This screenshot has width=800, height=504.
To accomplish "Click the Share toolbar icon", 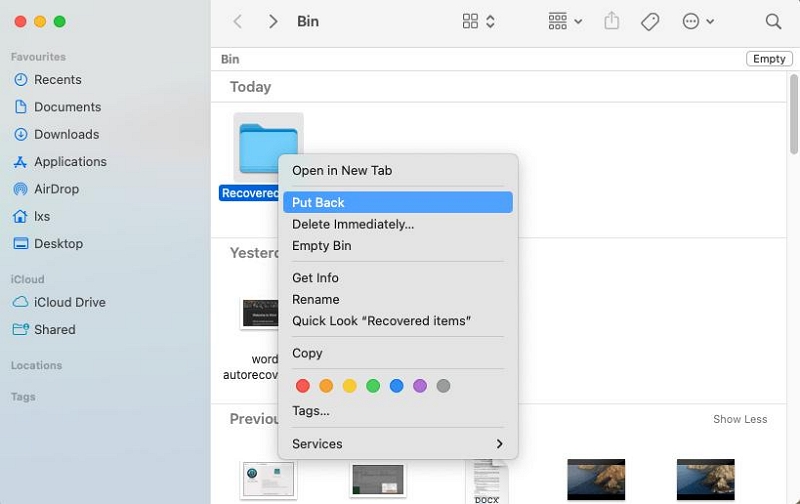I will (x=611, y=21).
